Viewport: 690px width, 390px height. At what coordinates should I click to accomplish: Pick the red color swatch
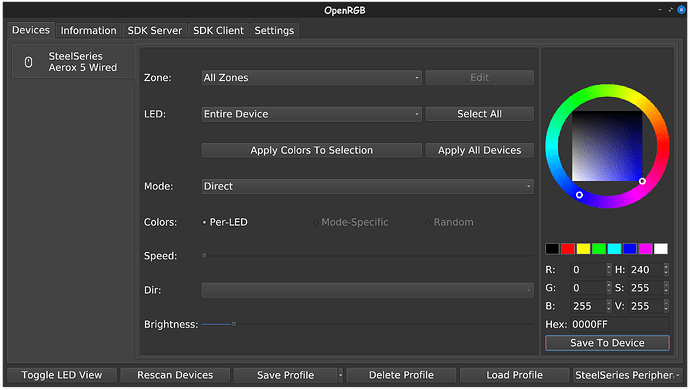coord(568,249)
